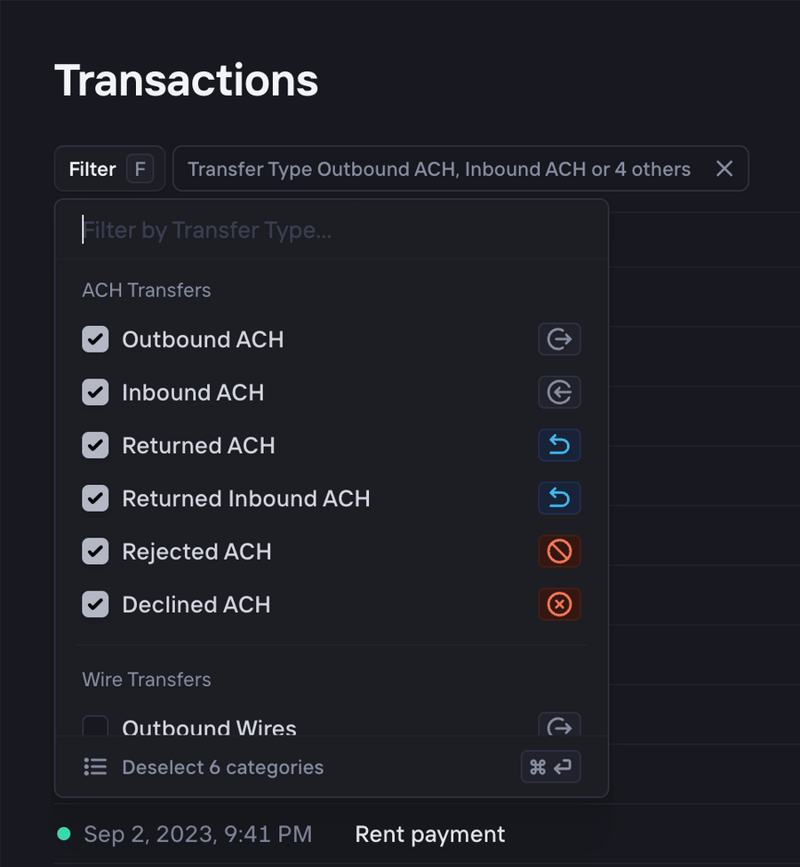Expand the ACH Transfers section
The height and width of the screenshot is (867, 800).
tap(147, 290)
